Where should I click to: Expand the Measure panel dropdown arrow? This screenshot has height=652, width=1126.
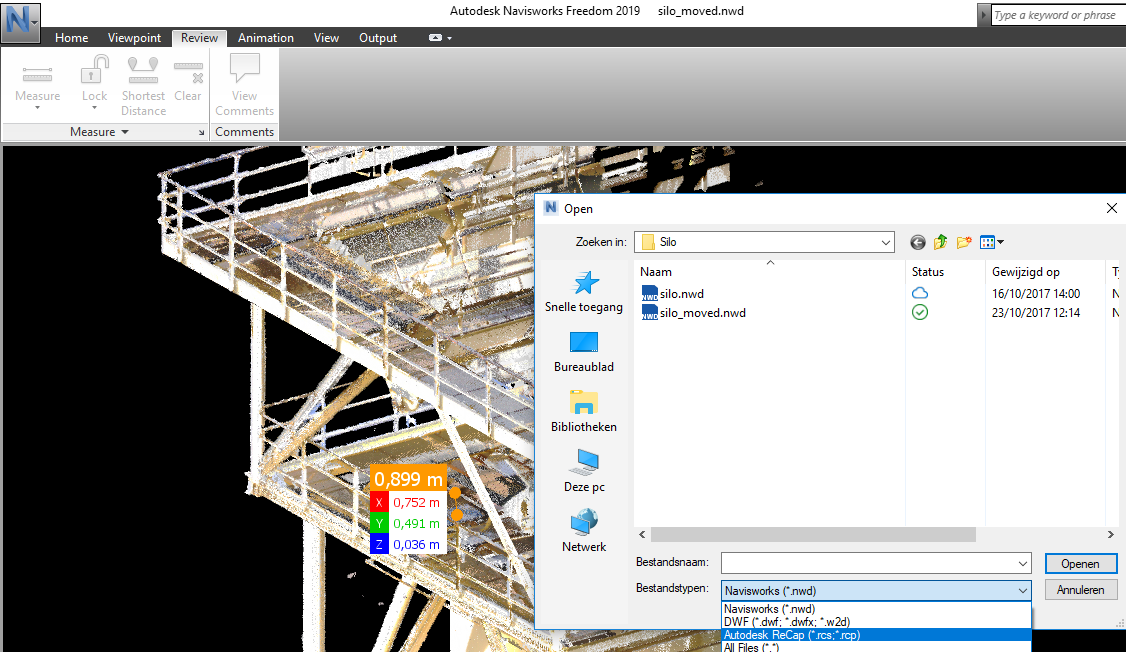click(125, 132)
